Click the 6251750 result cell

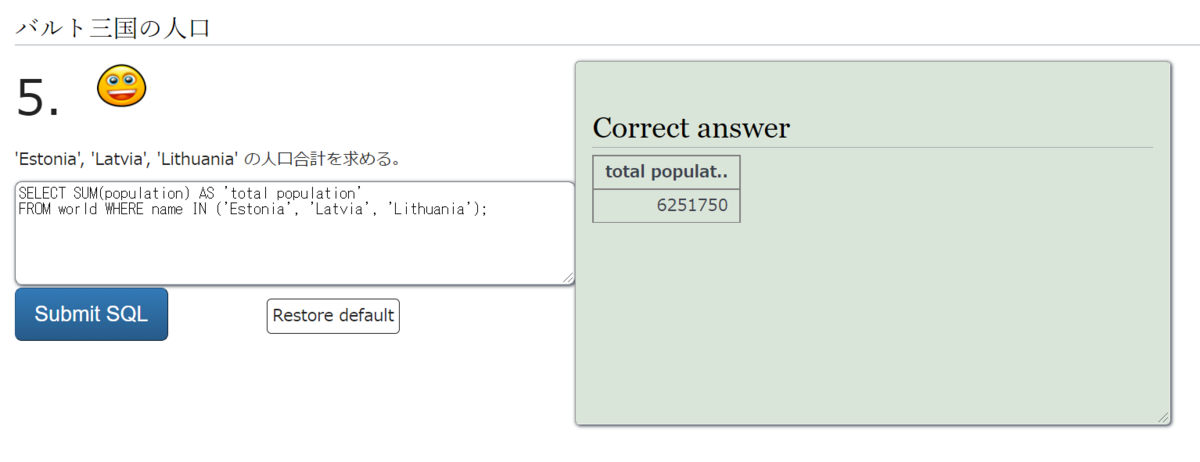[692, 206]
